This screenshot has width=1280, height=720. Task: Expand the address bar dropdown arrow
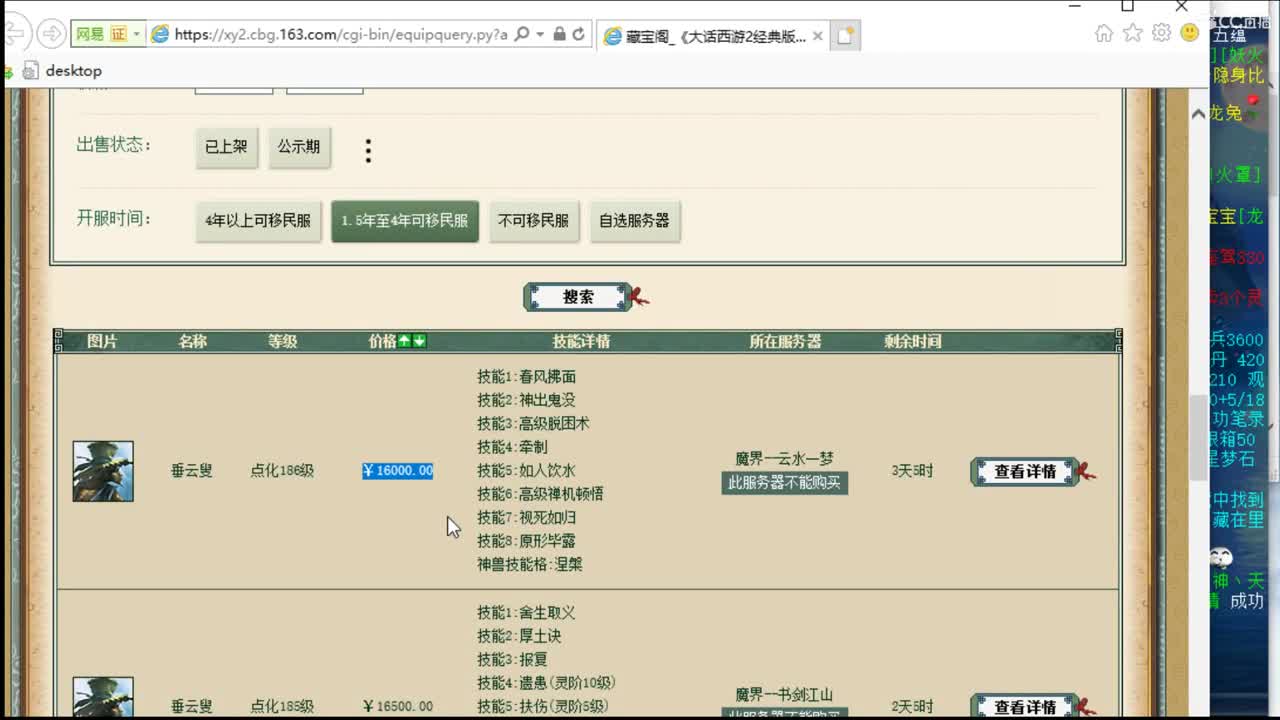coord(540,34)
